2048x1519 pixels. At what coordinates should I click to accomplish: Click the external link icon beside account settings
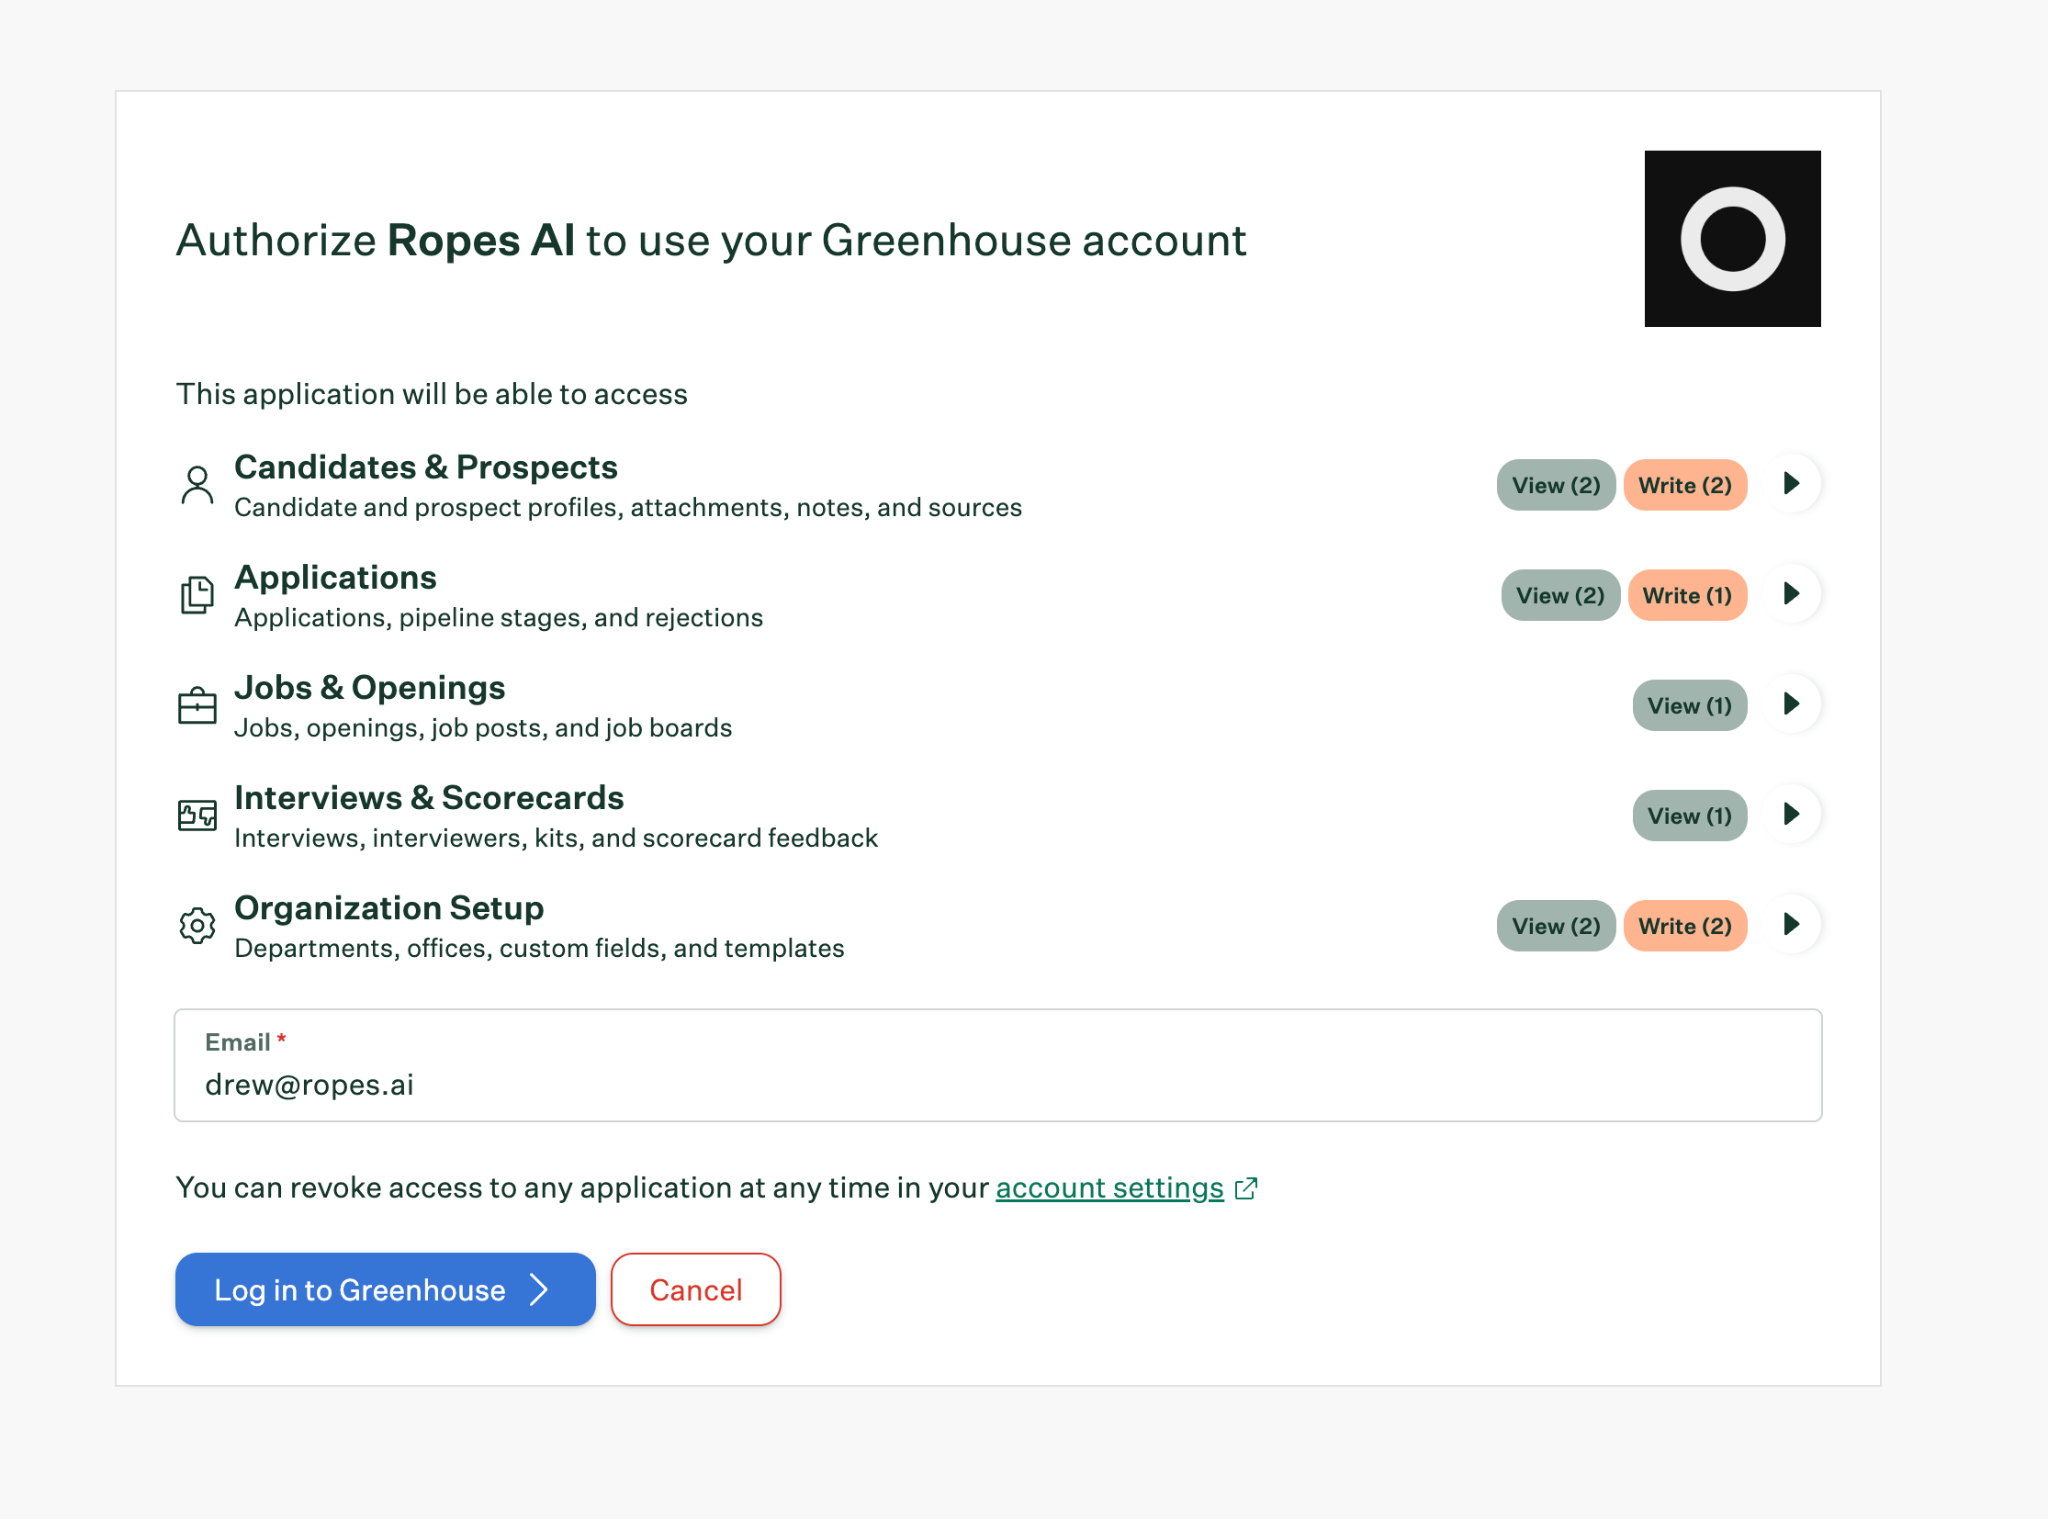click(1246, 1188)
